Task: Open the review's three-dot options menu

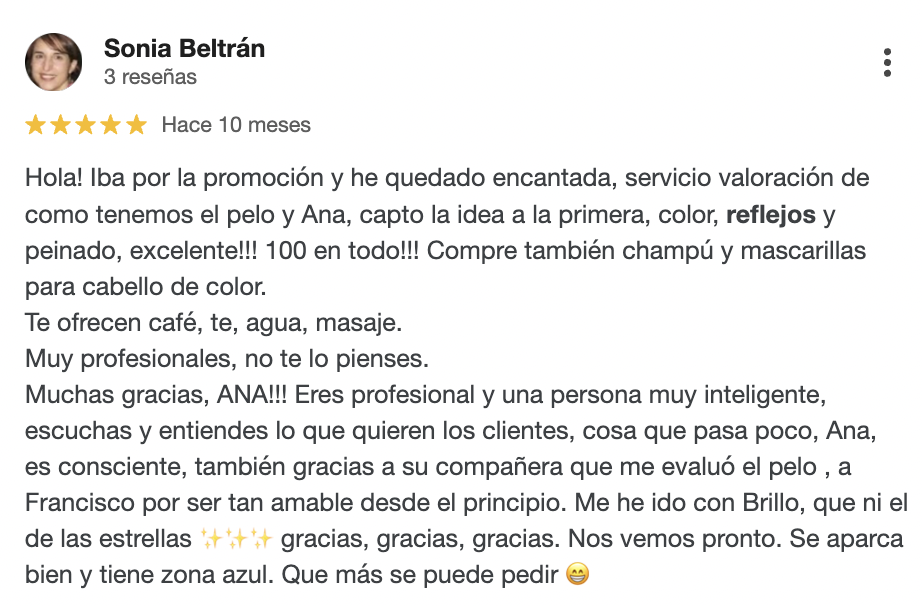Action: [x=887, y=62]
